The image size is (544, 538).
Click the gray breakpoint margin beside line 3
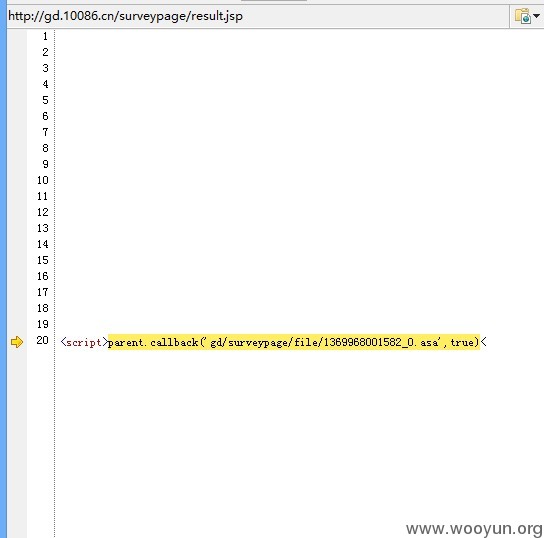pyautogui.click(x=17, y=68)
